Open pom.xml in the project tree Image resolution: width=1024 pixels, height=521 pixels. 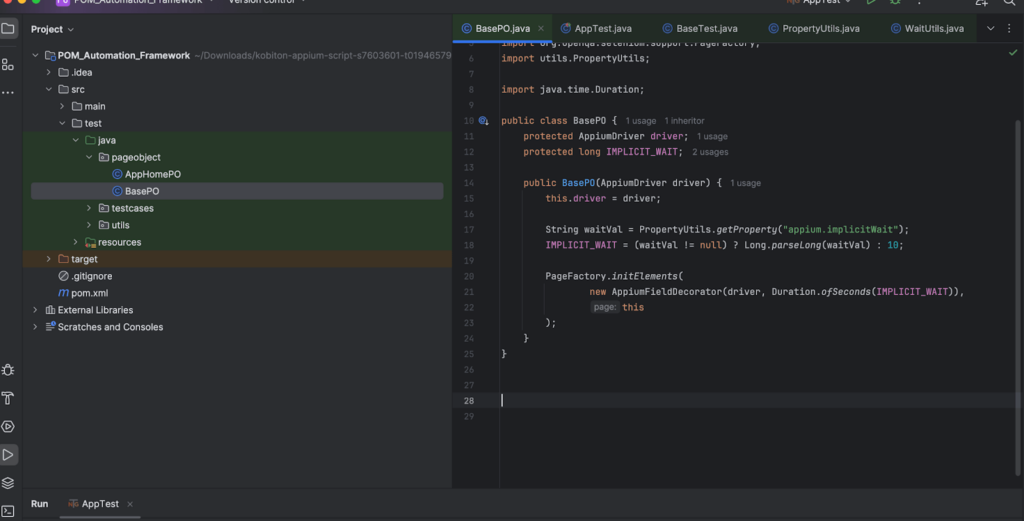89,293
